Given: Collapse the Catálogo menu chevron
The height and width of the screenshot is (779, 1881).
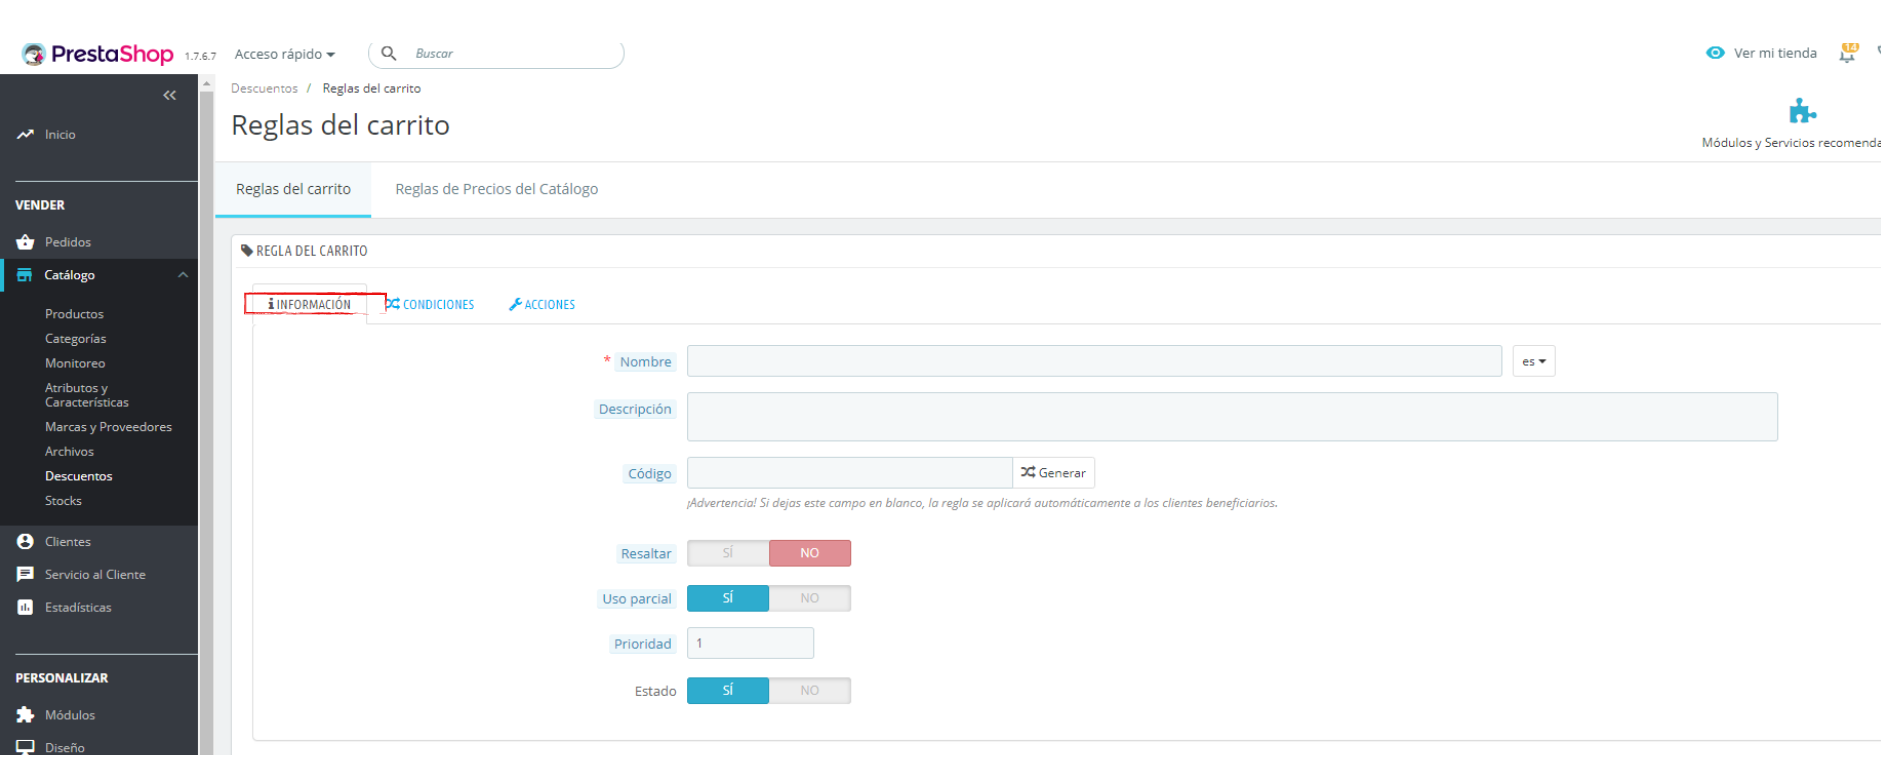Looking at the screenshot, I should [183, 275].
